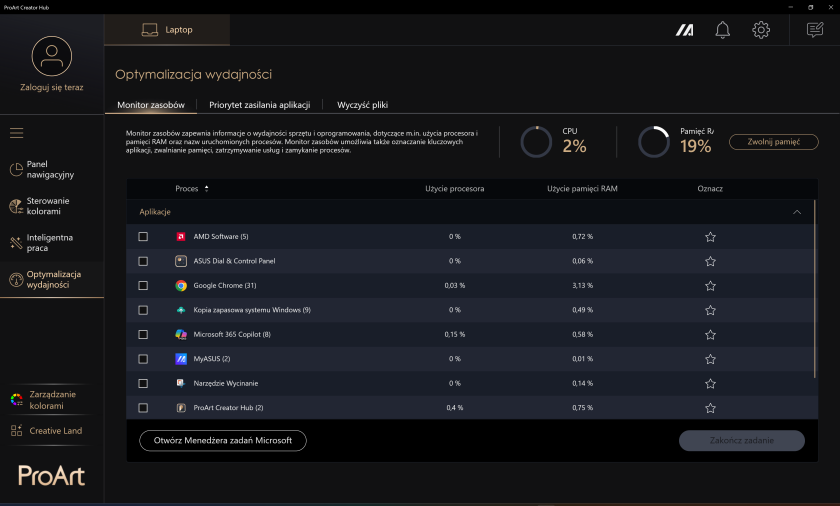This screenshot has width=840, height=506.
Task: Switch to Wyczyść pliki tab
Action: coord(362,105)
